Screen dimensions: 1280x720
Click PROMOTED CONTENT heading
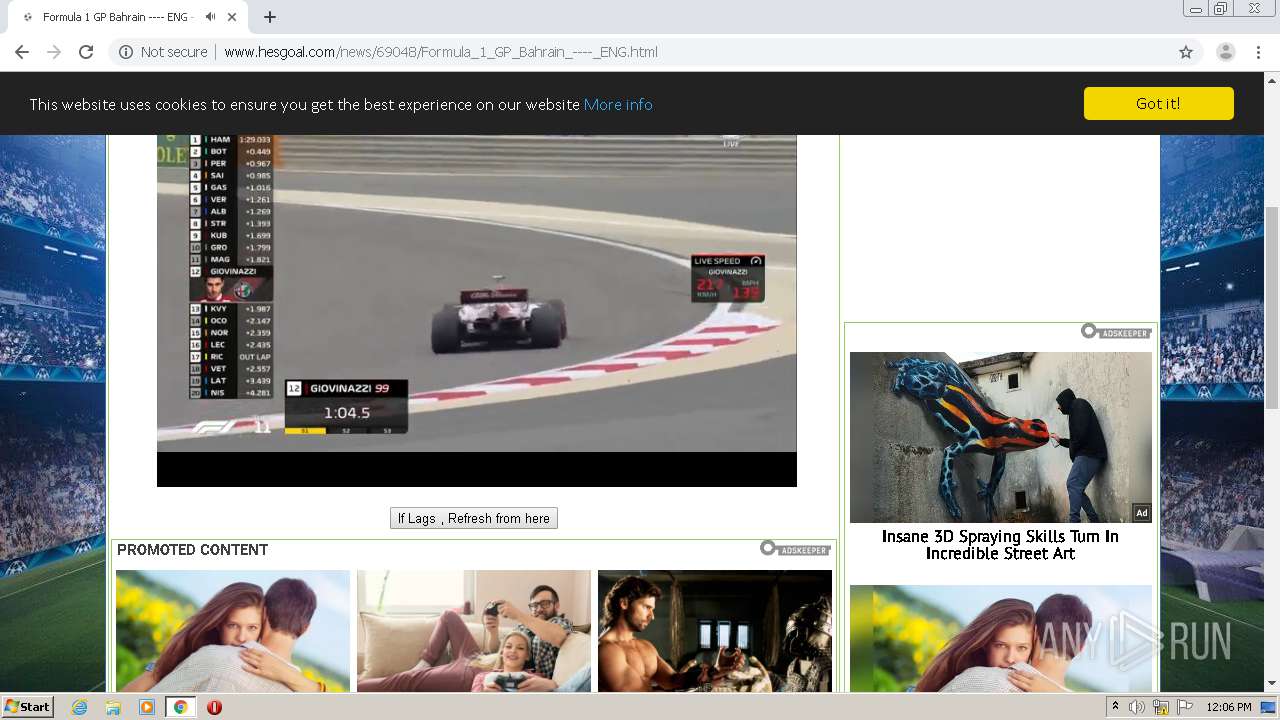[x=192, y=550]
